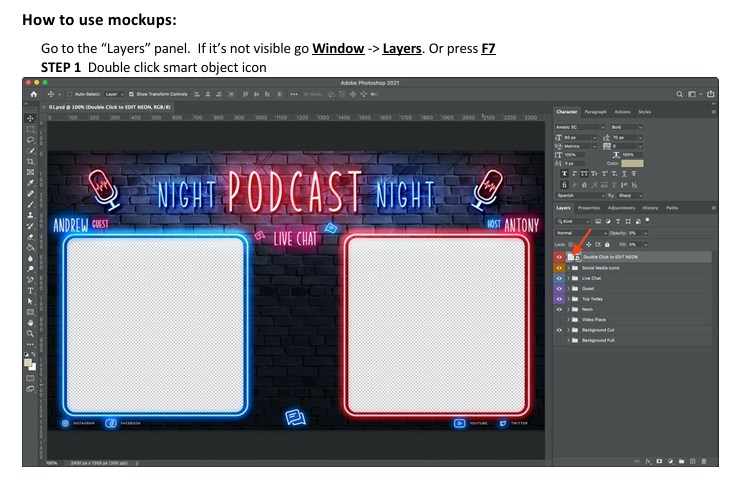Image resolution: width=736 pixels, height=484 pixels.
Task: Hide the Double Click to EDIT NEON layer
Action: pos(559,257)
